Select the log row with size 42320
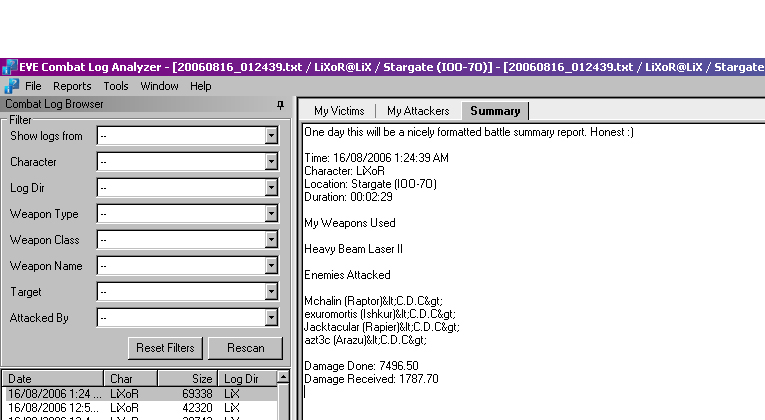The width and height of the screenshot is (765, 420). pos(141,408)
